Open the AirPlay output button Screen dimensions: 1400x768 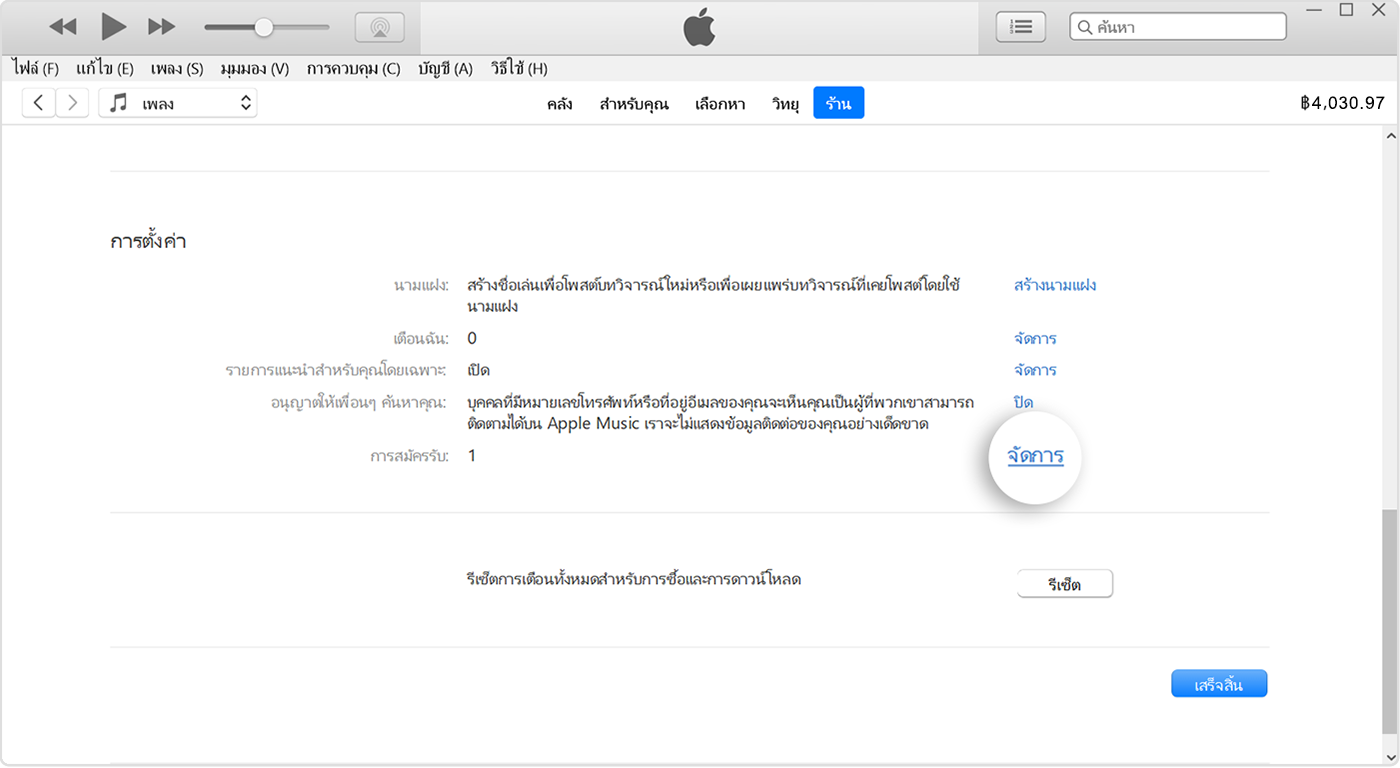(380, 27)
